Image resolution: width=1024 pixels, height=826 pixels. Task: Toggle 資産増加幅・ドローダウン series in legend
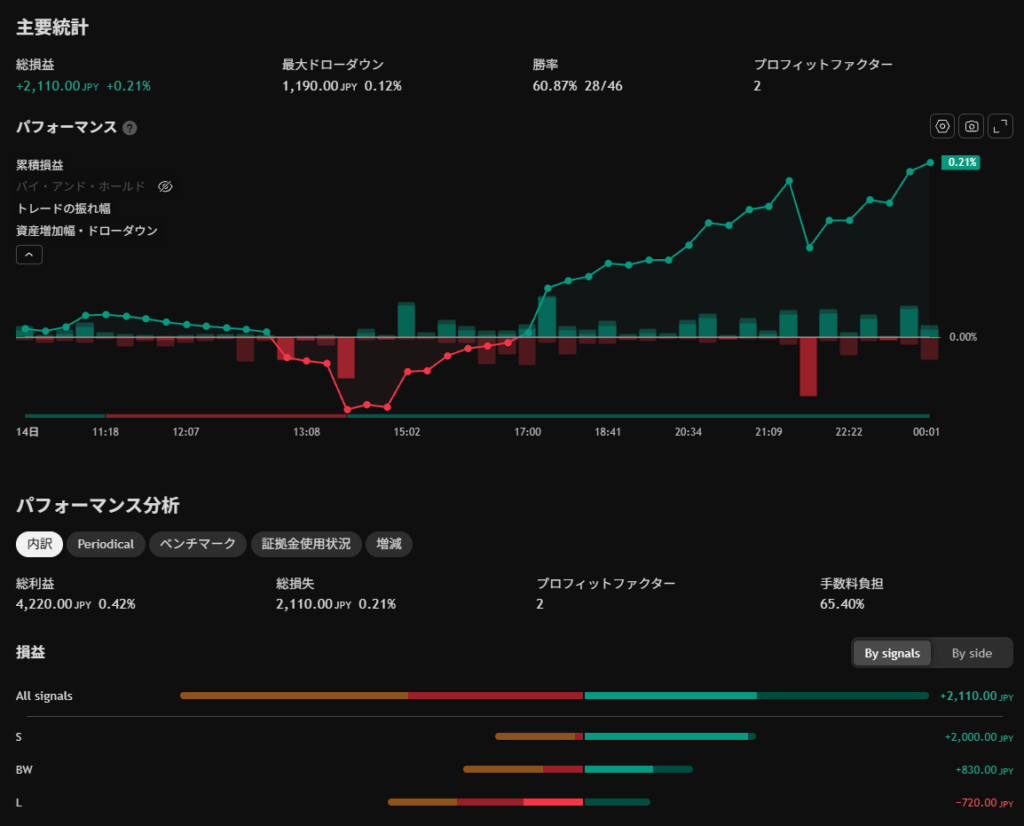pos(87,230)
